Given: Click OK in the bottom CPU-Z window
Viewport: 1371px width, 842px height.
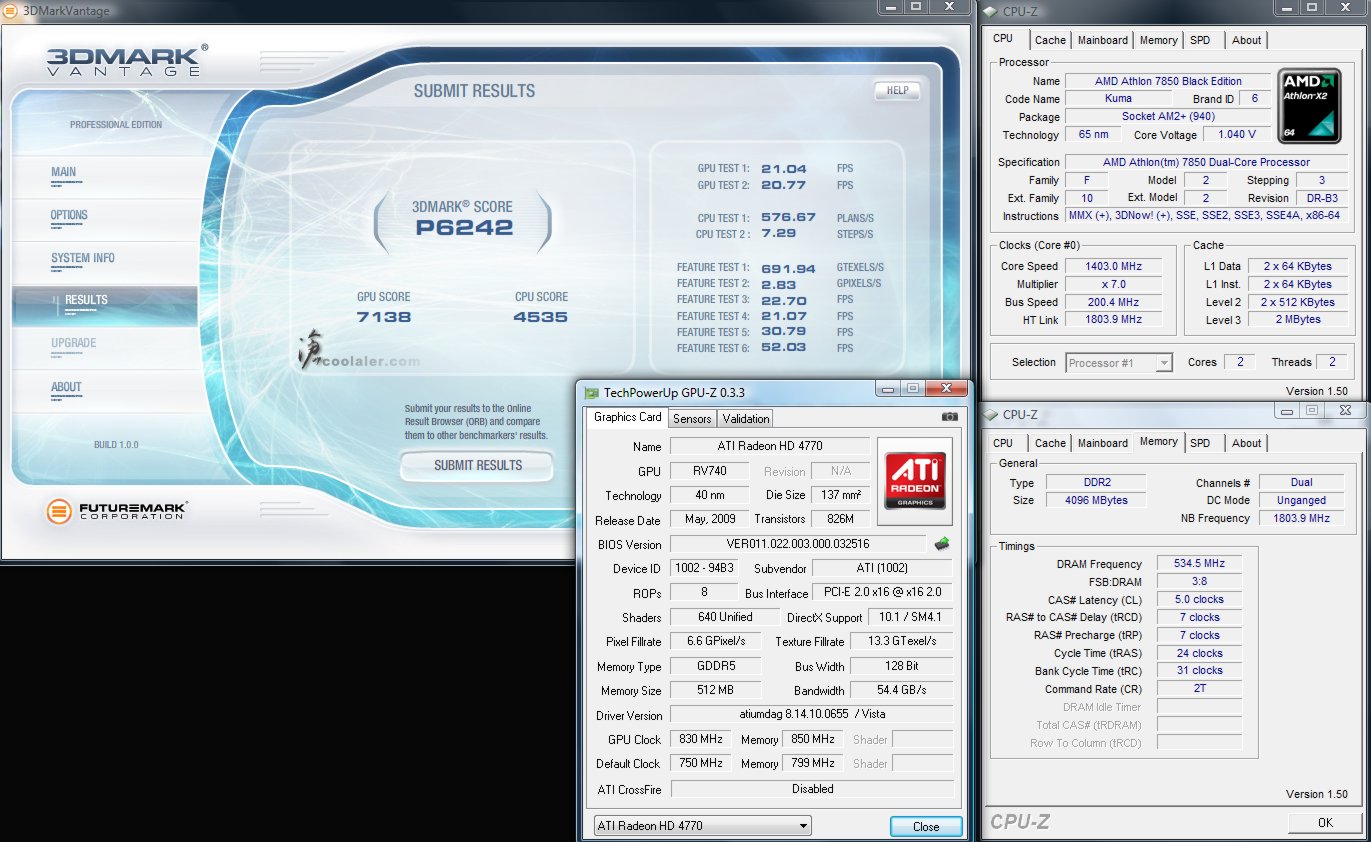Looking at the screenshot, I should click(x=1325, y=823).
